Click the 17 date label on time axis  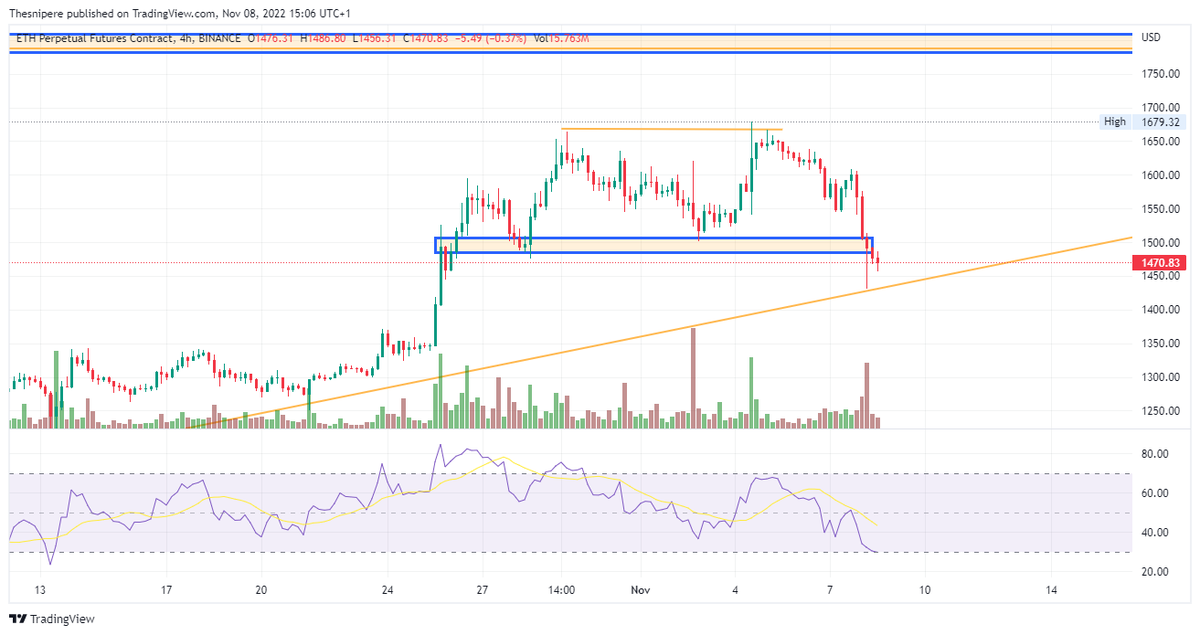(x=167, y=591)
